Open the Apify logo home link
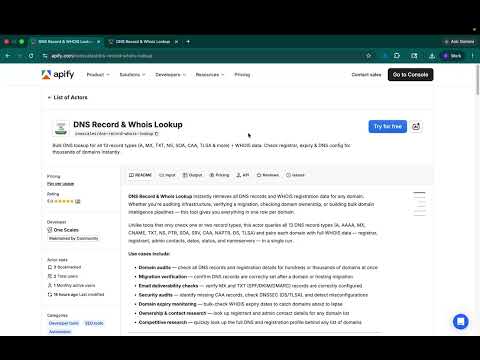 (58, 75)
